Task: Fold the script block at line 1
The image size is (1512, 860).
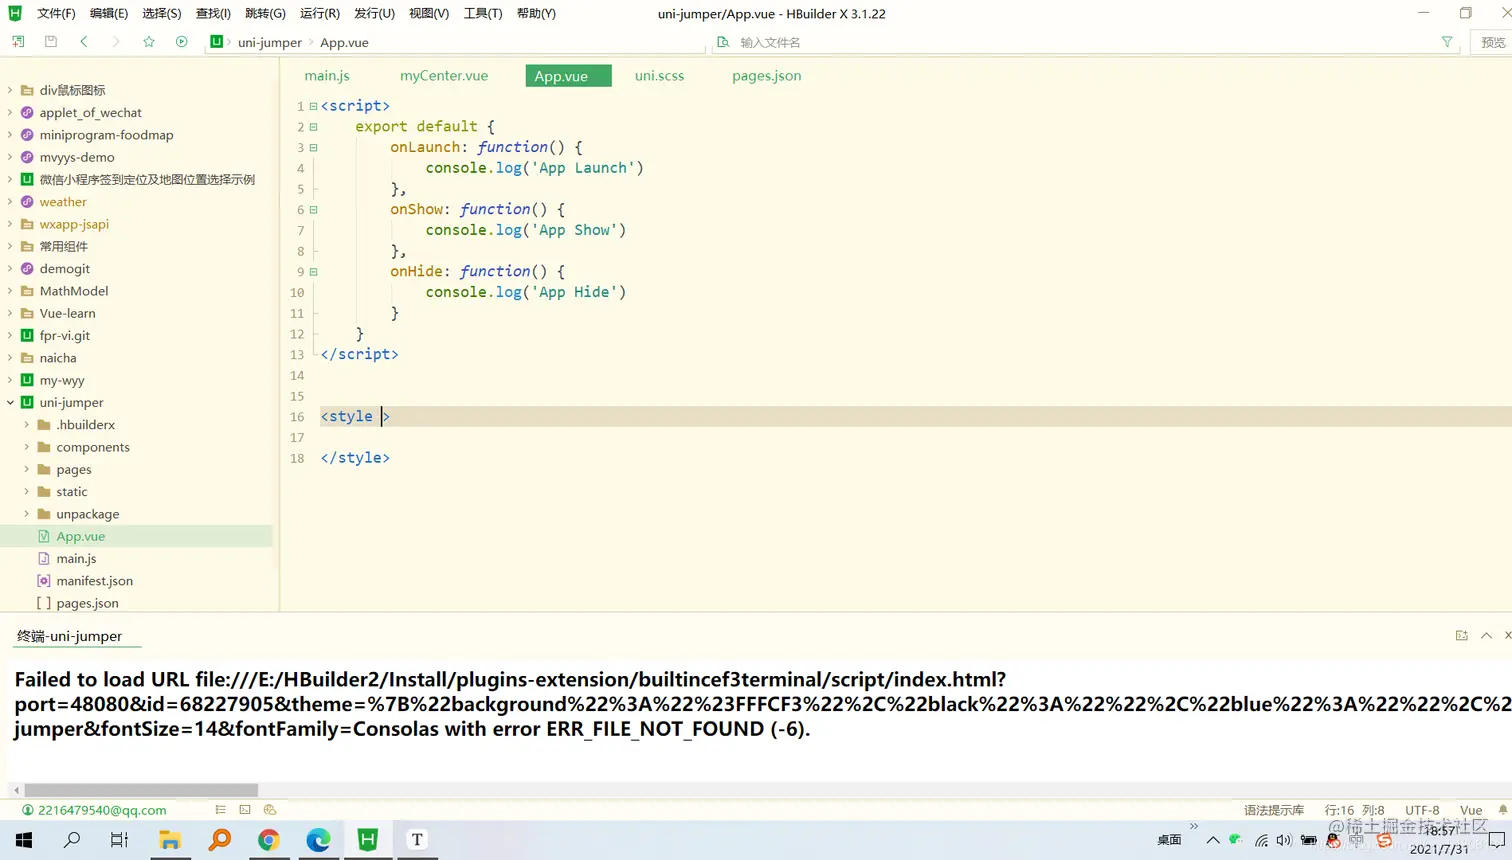Action: click(313, 106)
